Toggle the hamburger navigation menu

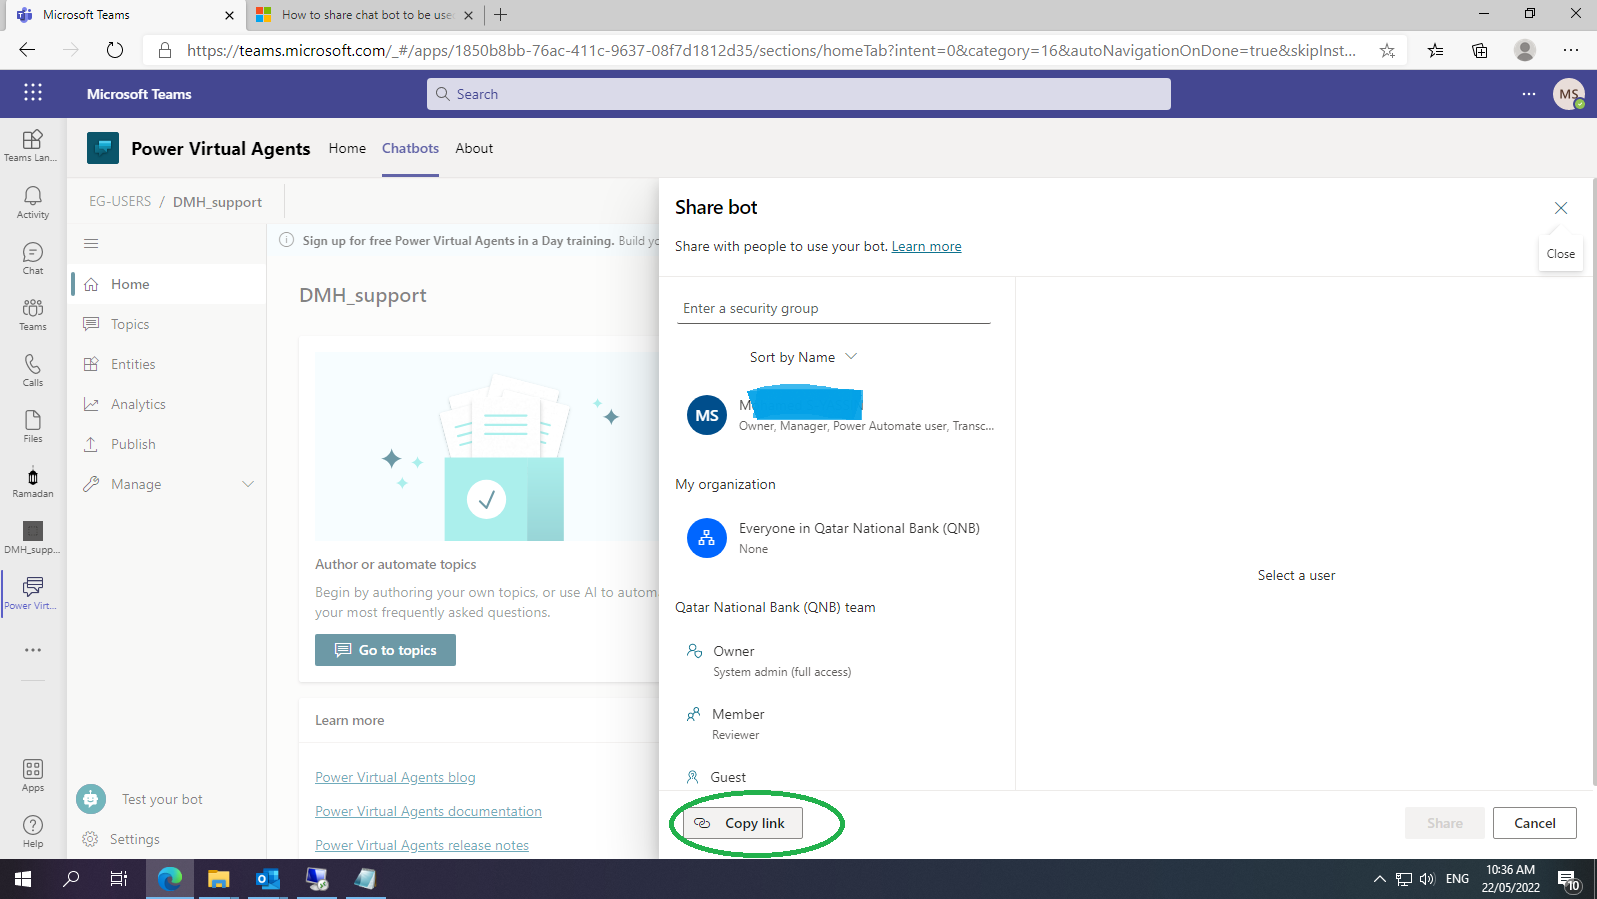pos(91,243)
